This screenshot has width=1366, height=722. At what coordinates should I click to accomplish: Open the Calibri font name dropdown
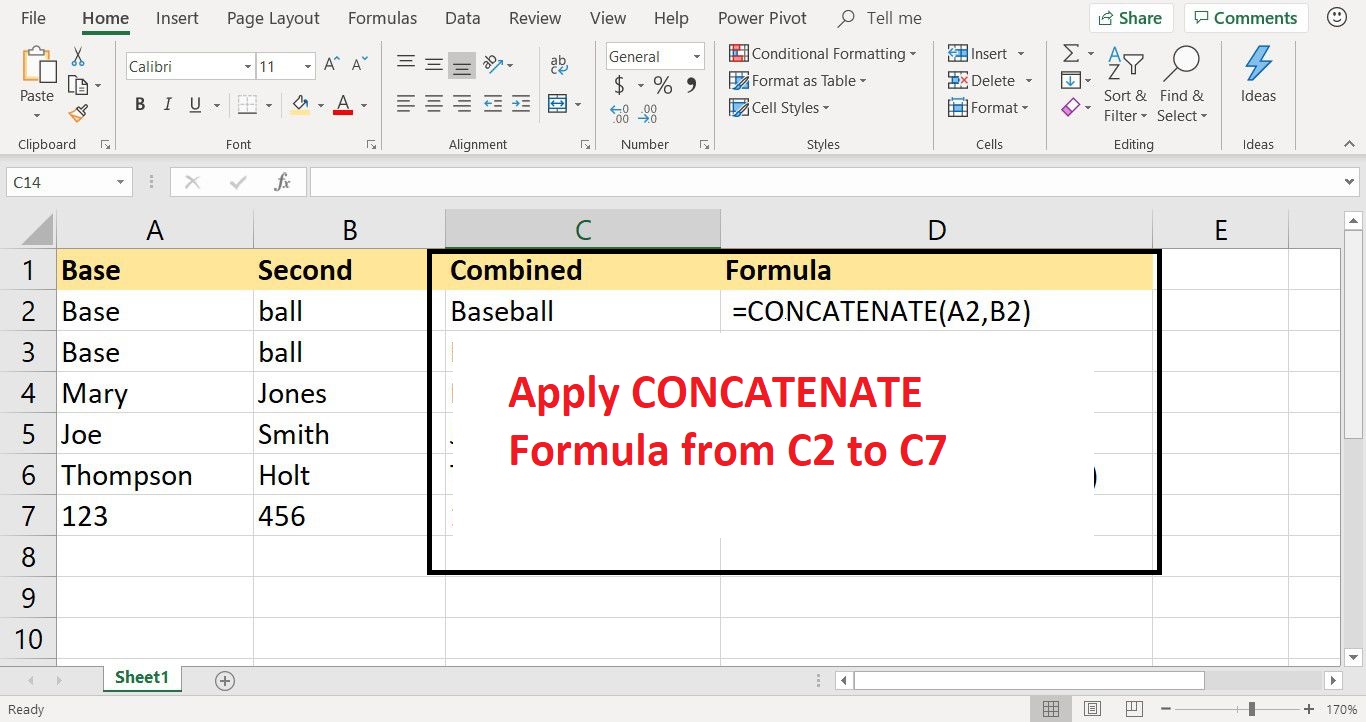(x=248, y=67)
